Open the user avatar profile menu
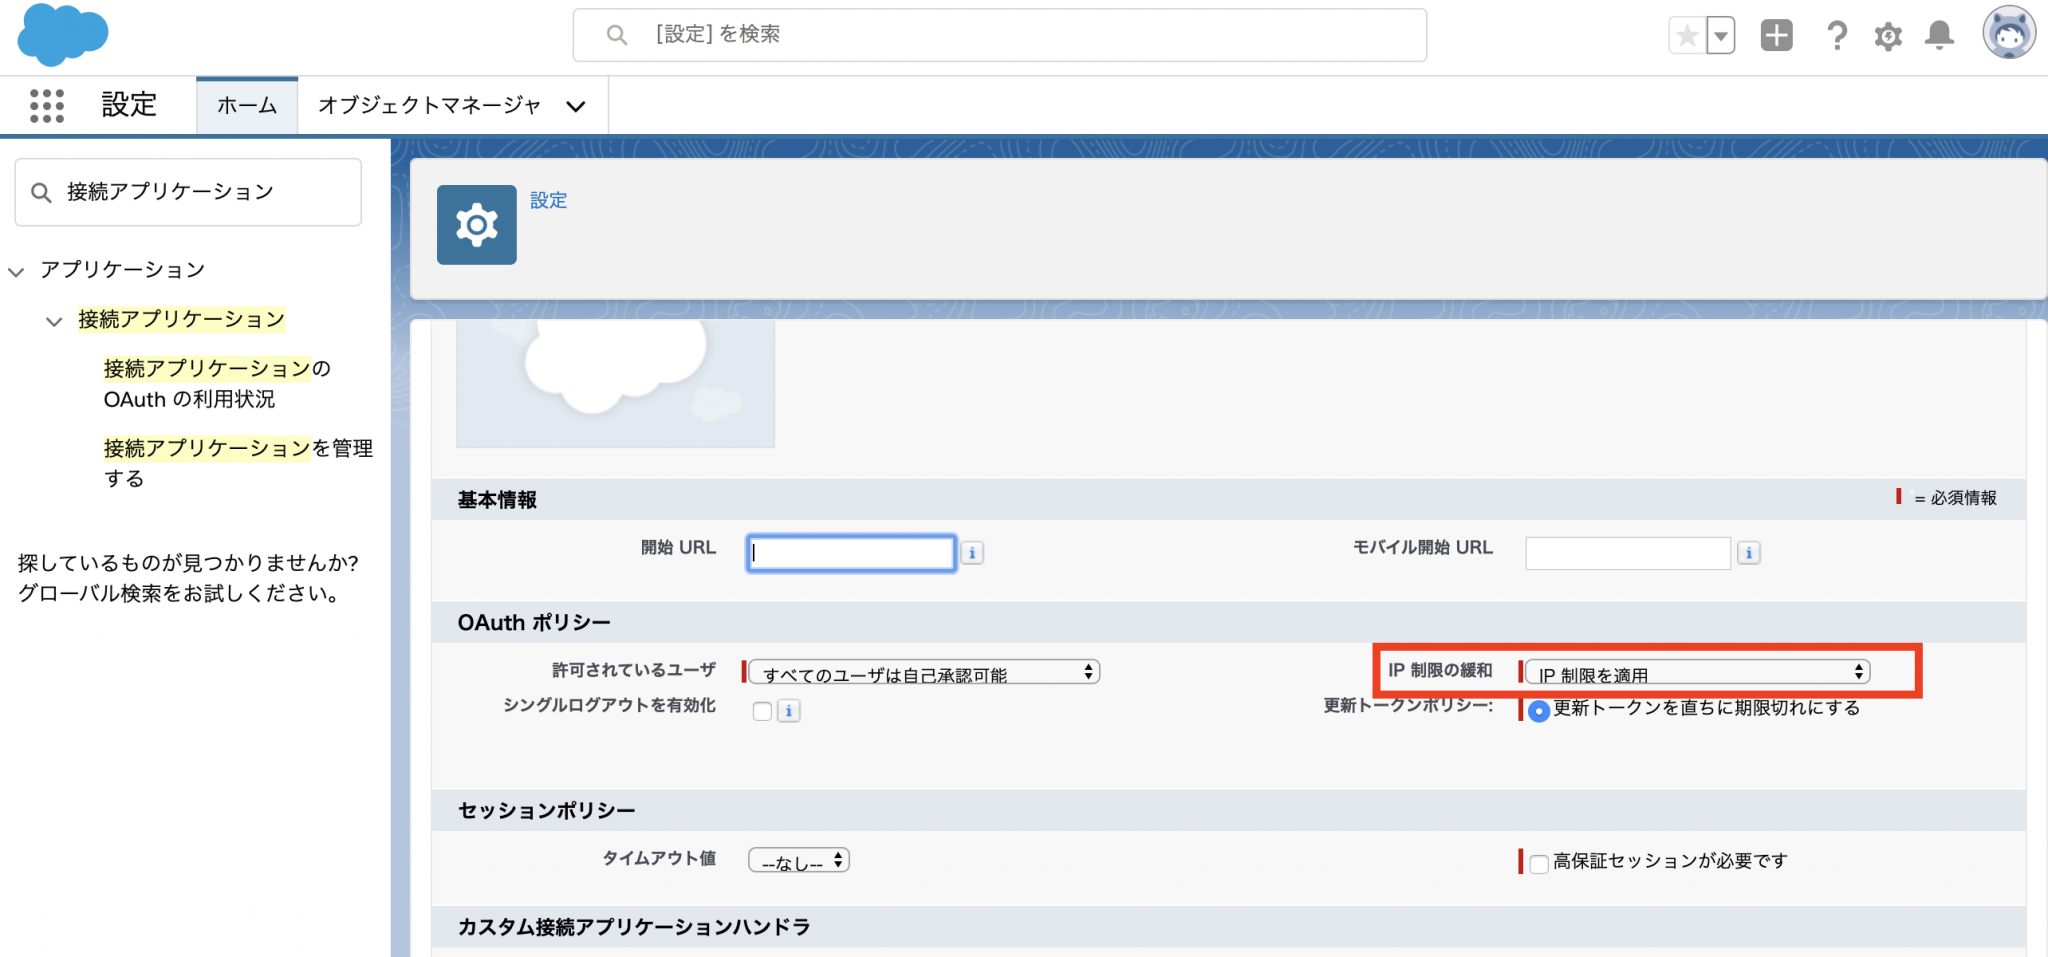2048x957 pixels. (2008, 34)
